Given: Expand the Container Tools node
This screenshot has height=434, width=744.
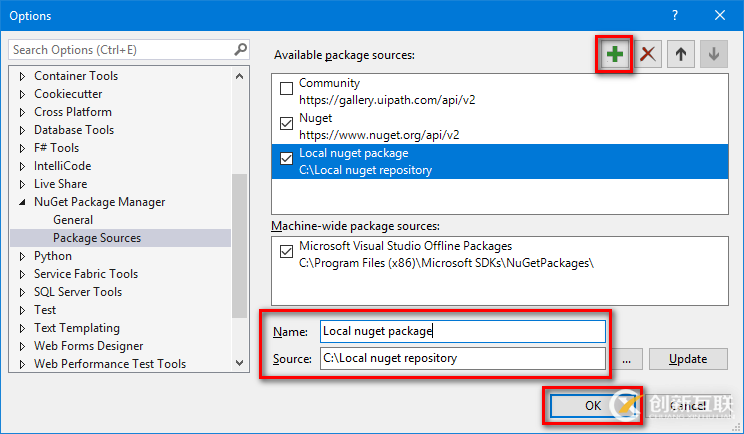Looking at the screenshot, I should coord(22,76).
